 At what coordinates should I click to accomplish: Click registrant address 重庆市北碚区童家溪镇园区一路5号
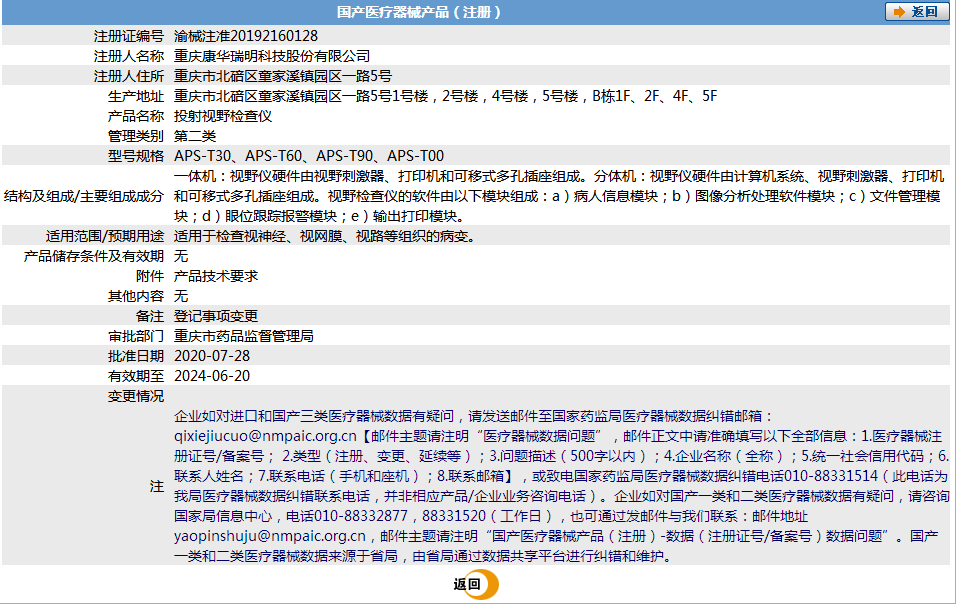(283, 76)
